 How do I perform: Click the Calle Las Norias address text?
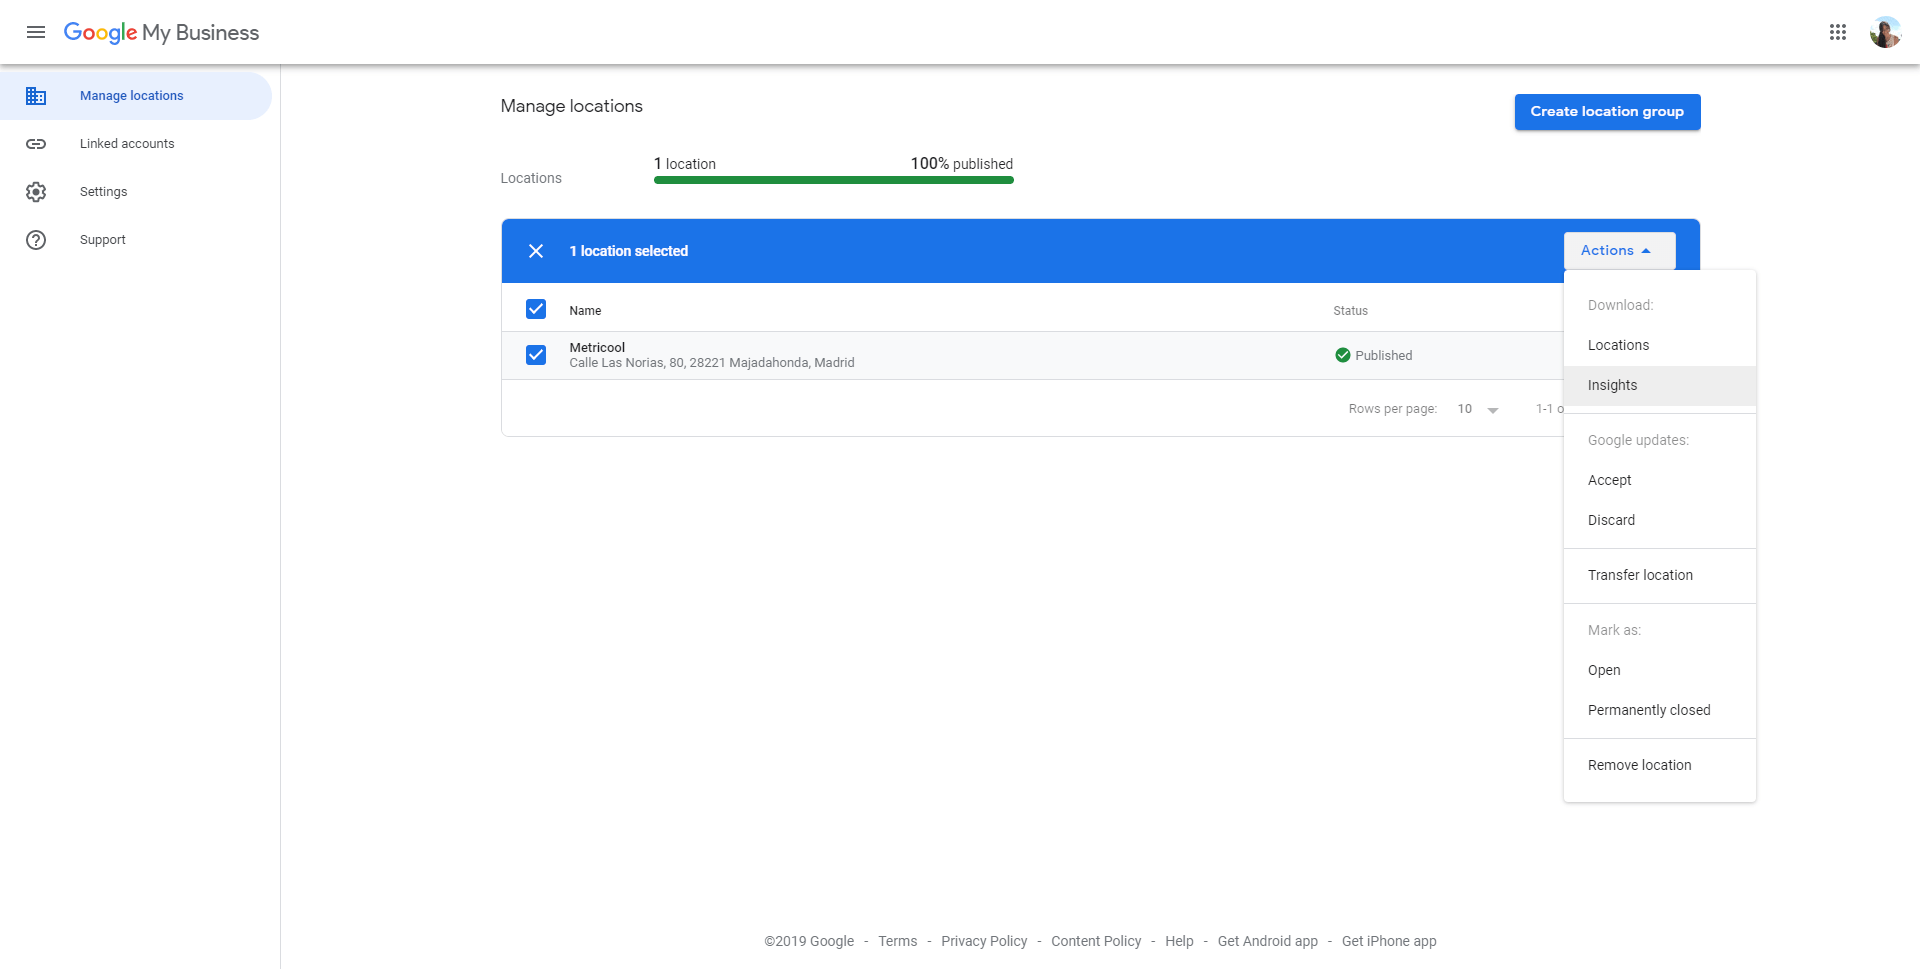click(712, 363)
